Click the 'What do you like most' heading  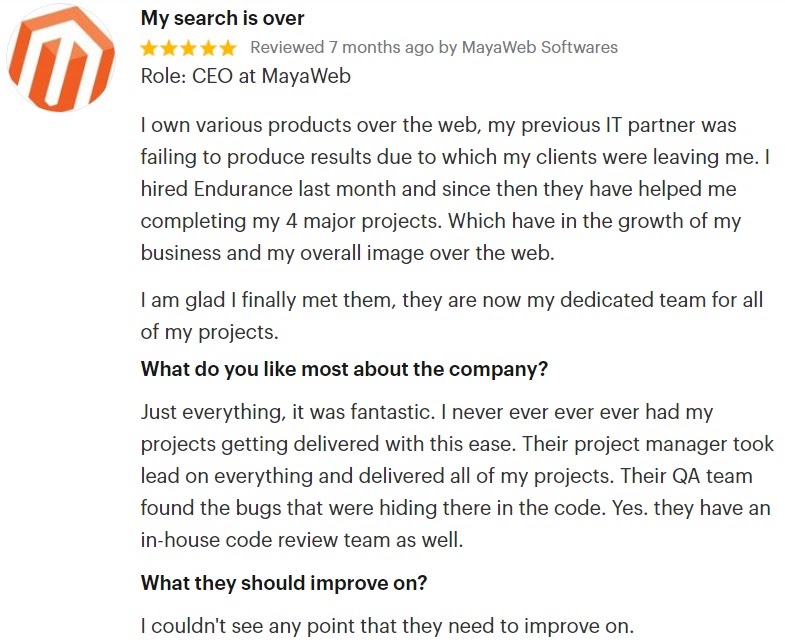coord(344,370)
